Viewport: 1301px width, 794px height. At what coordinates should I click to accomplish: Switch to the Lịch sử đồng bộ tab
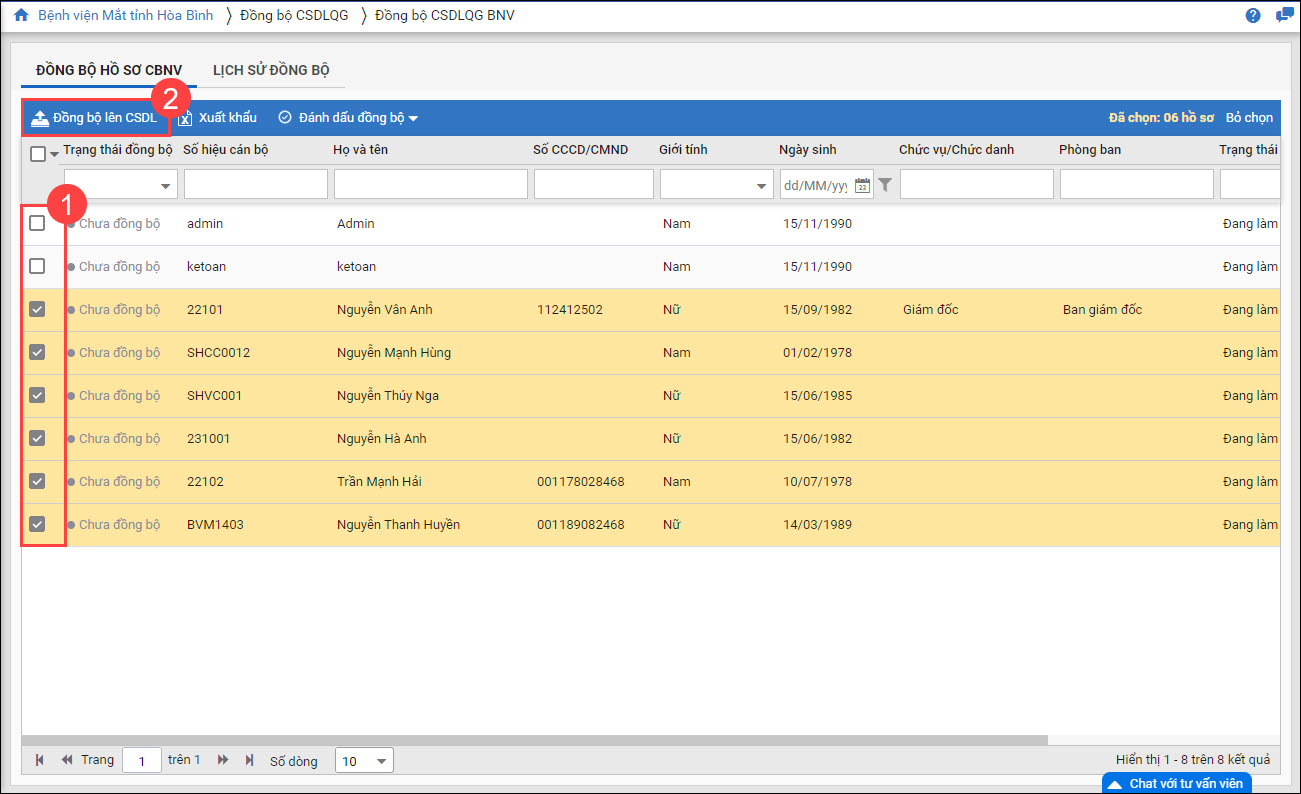(271, 70)
